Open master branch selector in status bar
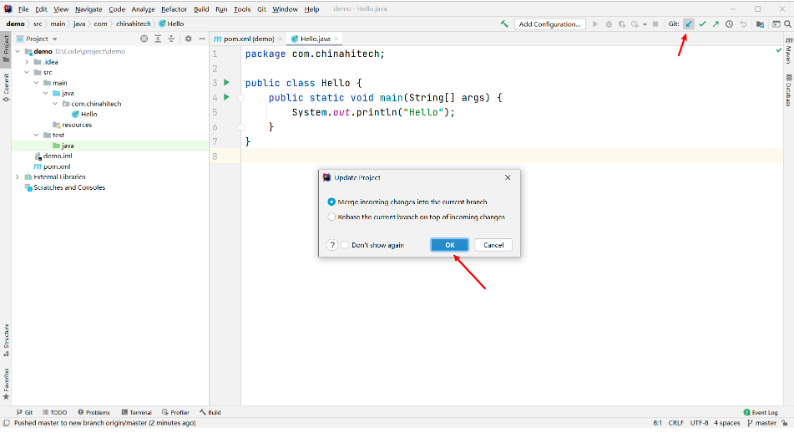Image resolution: width=794 pixels, height=432 pixels. [762, 422]
